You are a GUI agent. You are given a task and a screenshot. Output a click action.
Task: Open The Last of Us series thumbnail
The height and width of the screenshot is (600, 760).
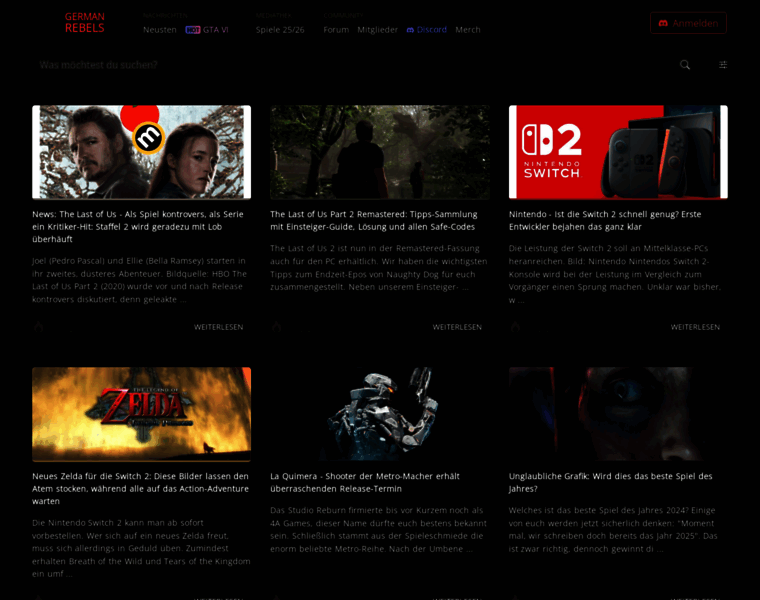[142, 152]
